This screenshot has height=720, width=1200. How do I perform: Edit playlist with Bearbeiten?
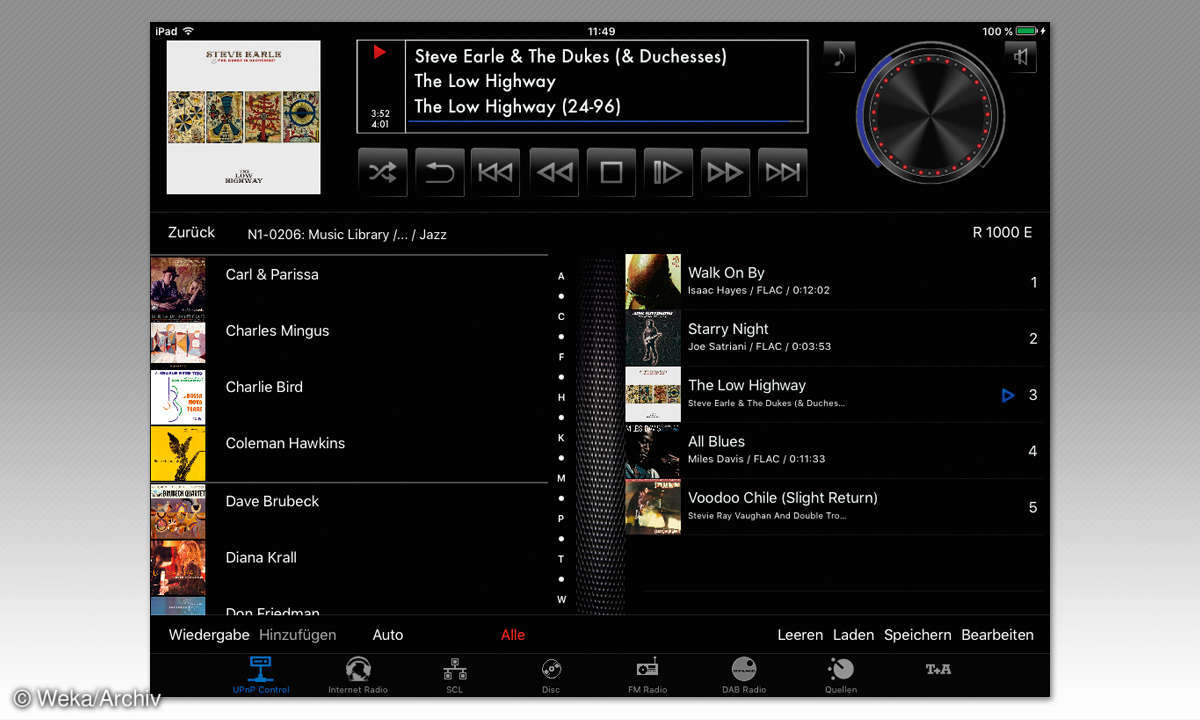click(997, 635)
